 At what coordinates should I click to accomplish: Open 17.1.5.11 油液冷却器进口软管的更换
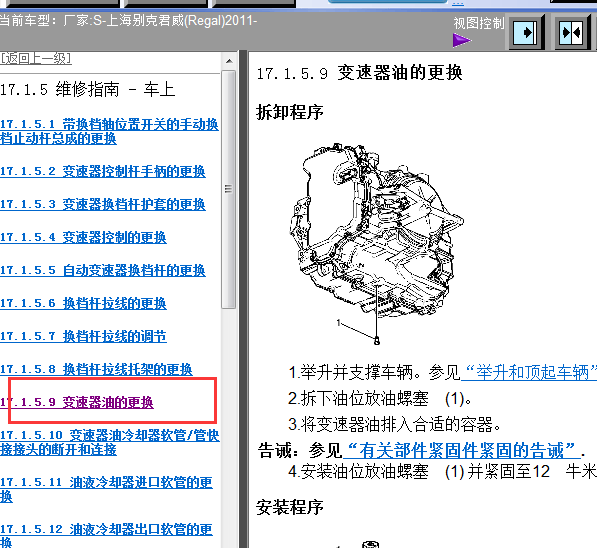tap(106, 489)
